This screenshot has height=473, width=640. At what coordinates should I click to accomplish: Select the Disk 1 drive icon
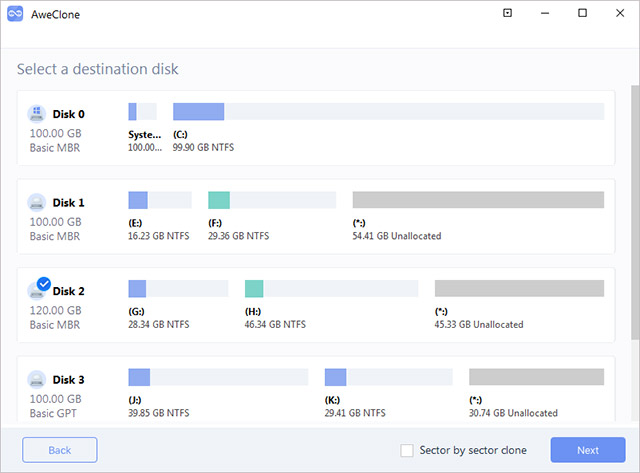pyautogui.click(x=37, y=202)
